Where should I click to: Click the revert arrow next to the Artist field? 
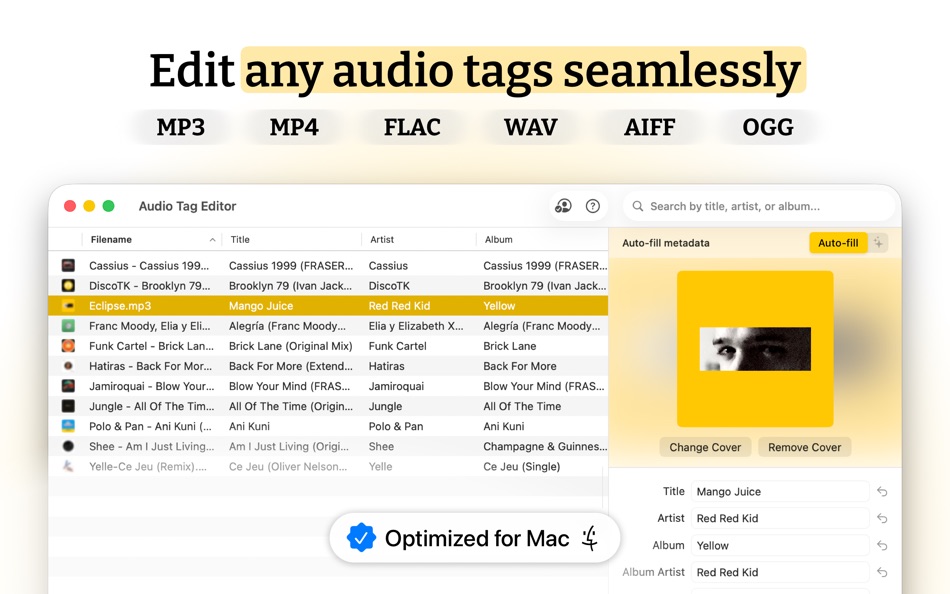point(881,518)
